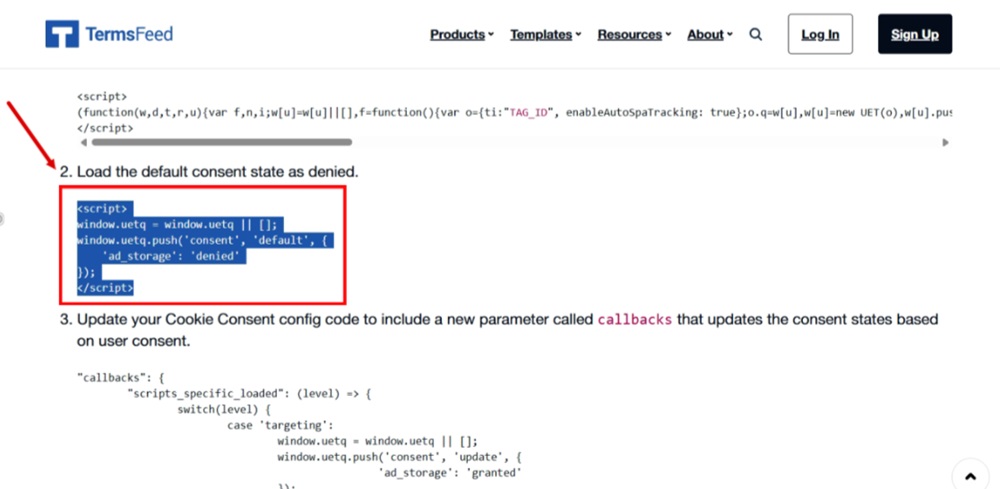The width and height of the screenshot is (1000, 489).
Task: Click the Log In button
Action: coord(820,34)
